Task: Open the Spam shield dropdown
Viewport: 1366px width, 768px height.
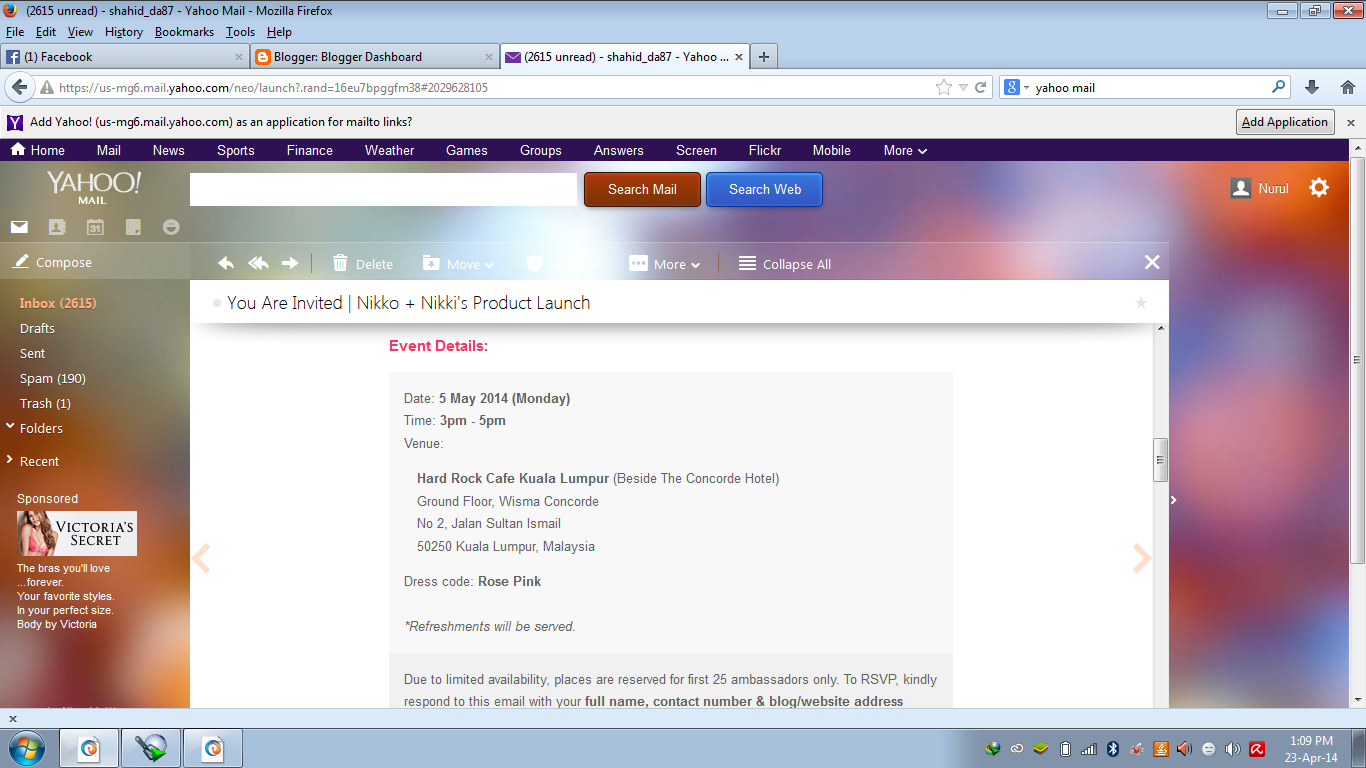Action: coord(562,264)
